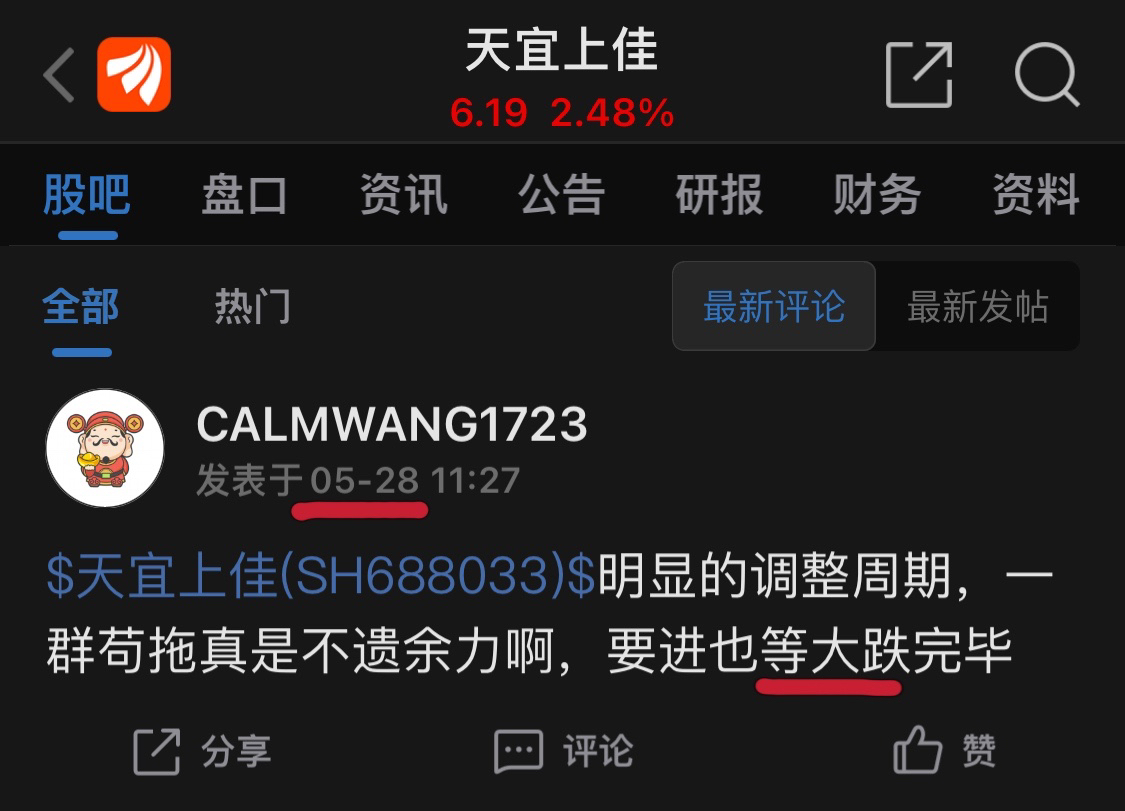Open the 资料 tab

tap(1036, 194)
